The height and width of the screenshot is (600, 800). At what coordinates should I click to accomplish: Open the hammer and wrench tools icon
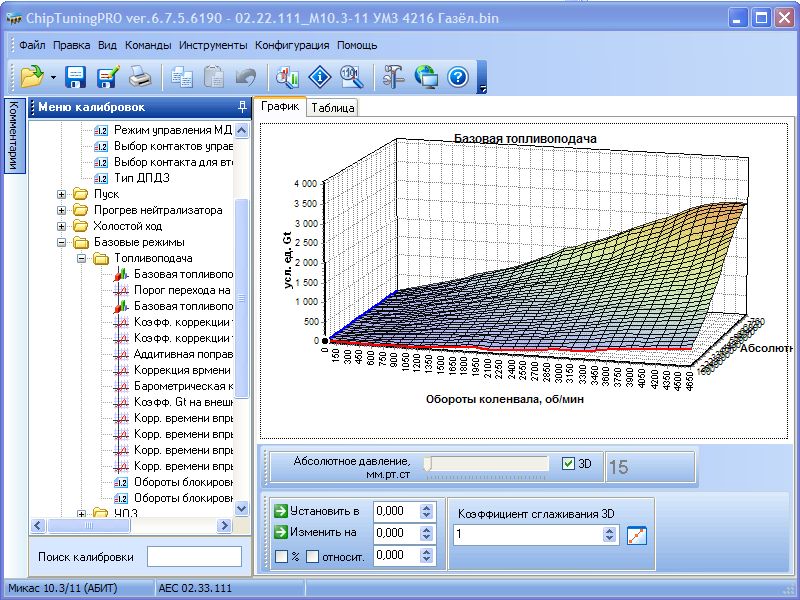coord(393,76)
